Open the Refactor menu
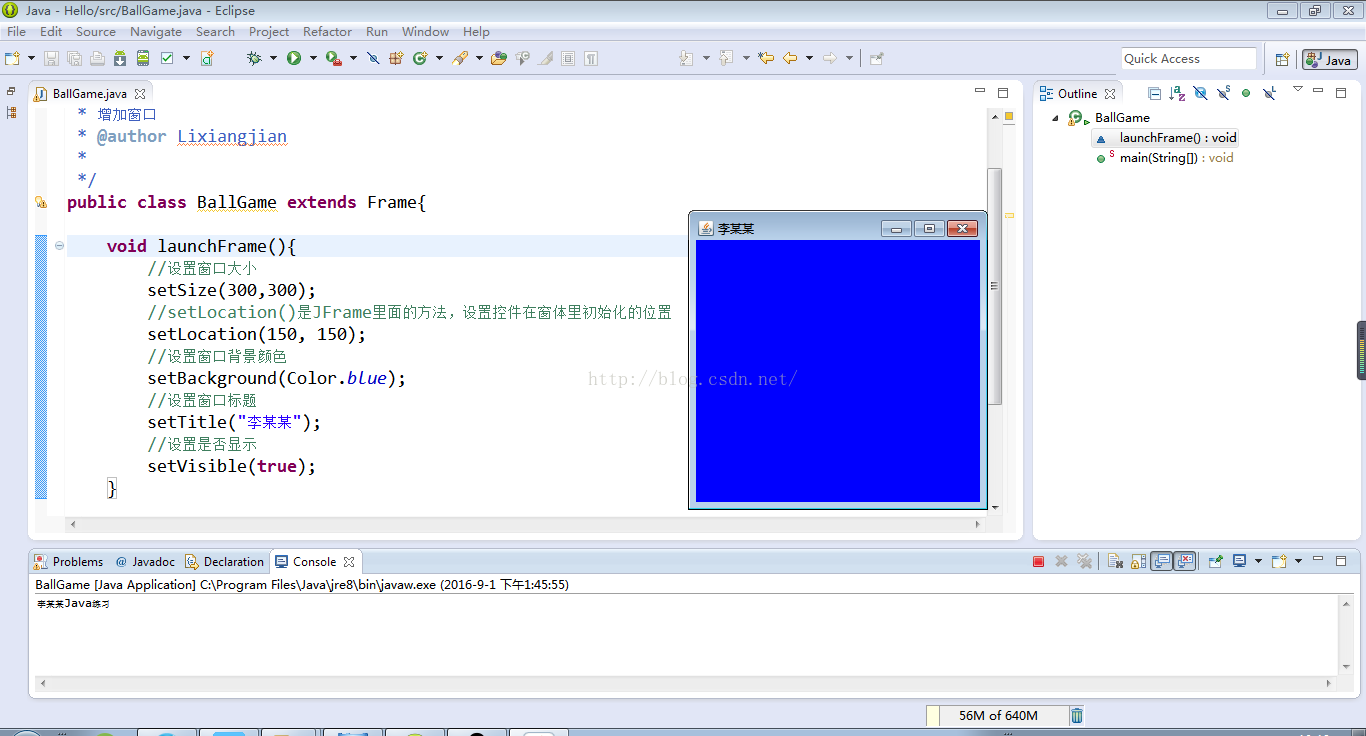The width and height of the screenshot is (1366, 736). coord(327,31)
